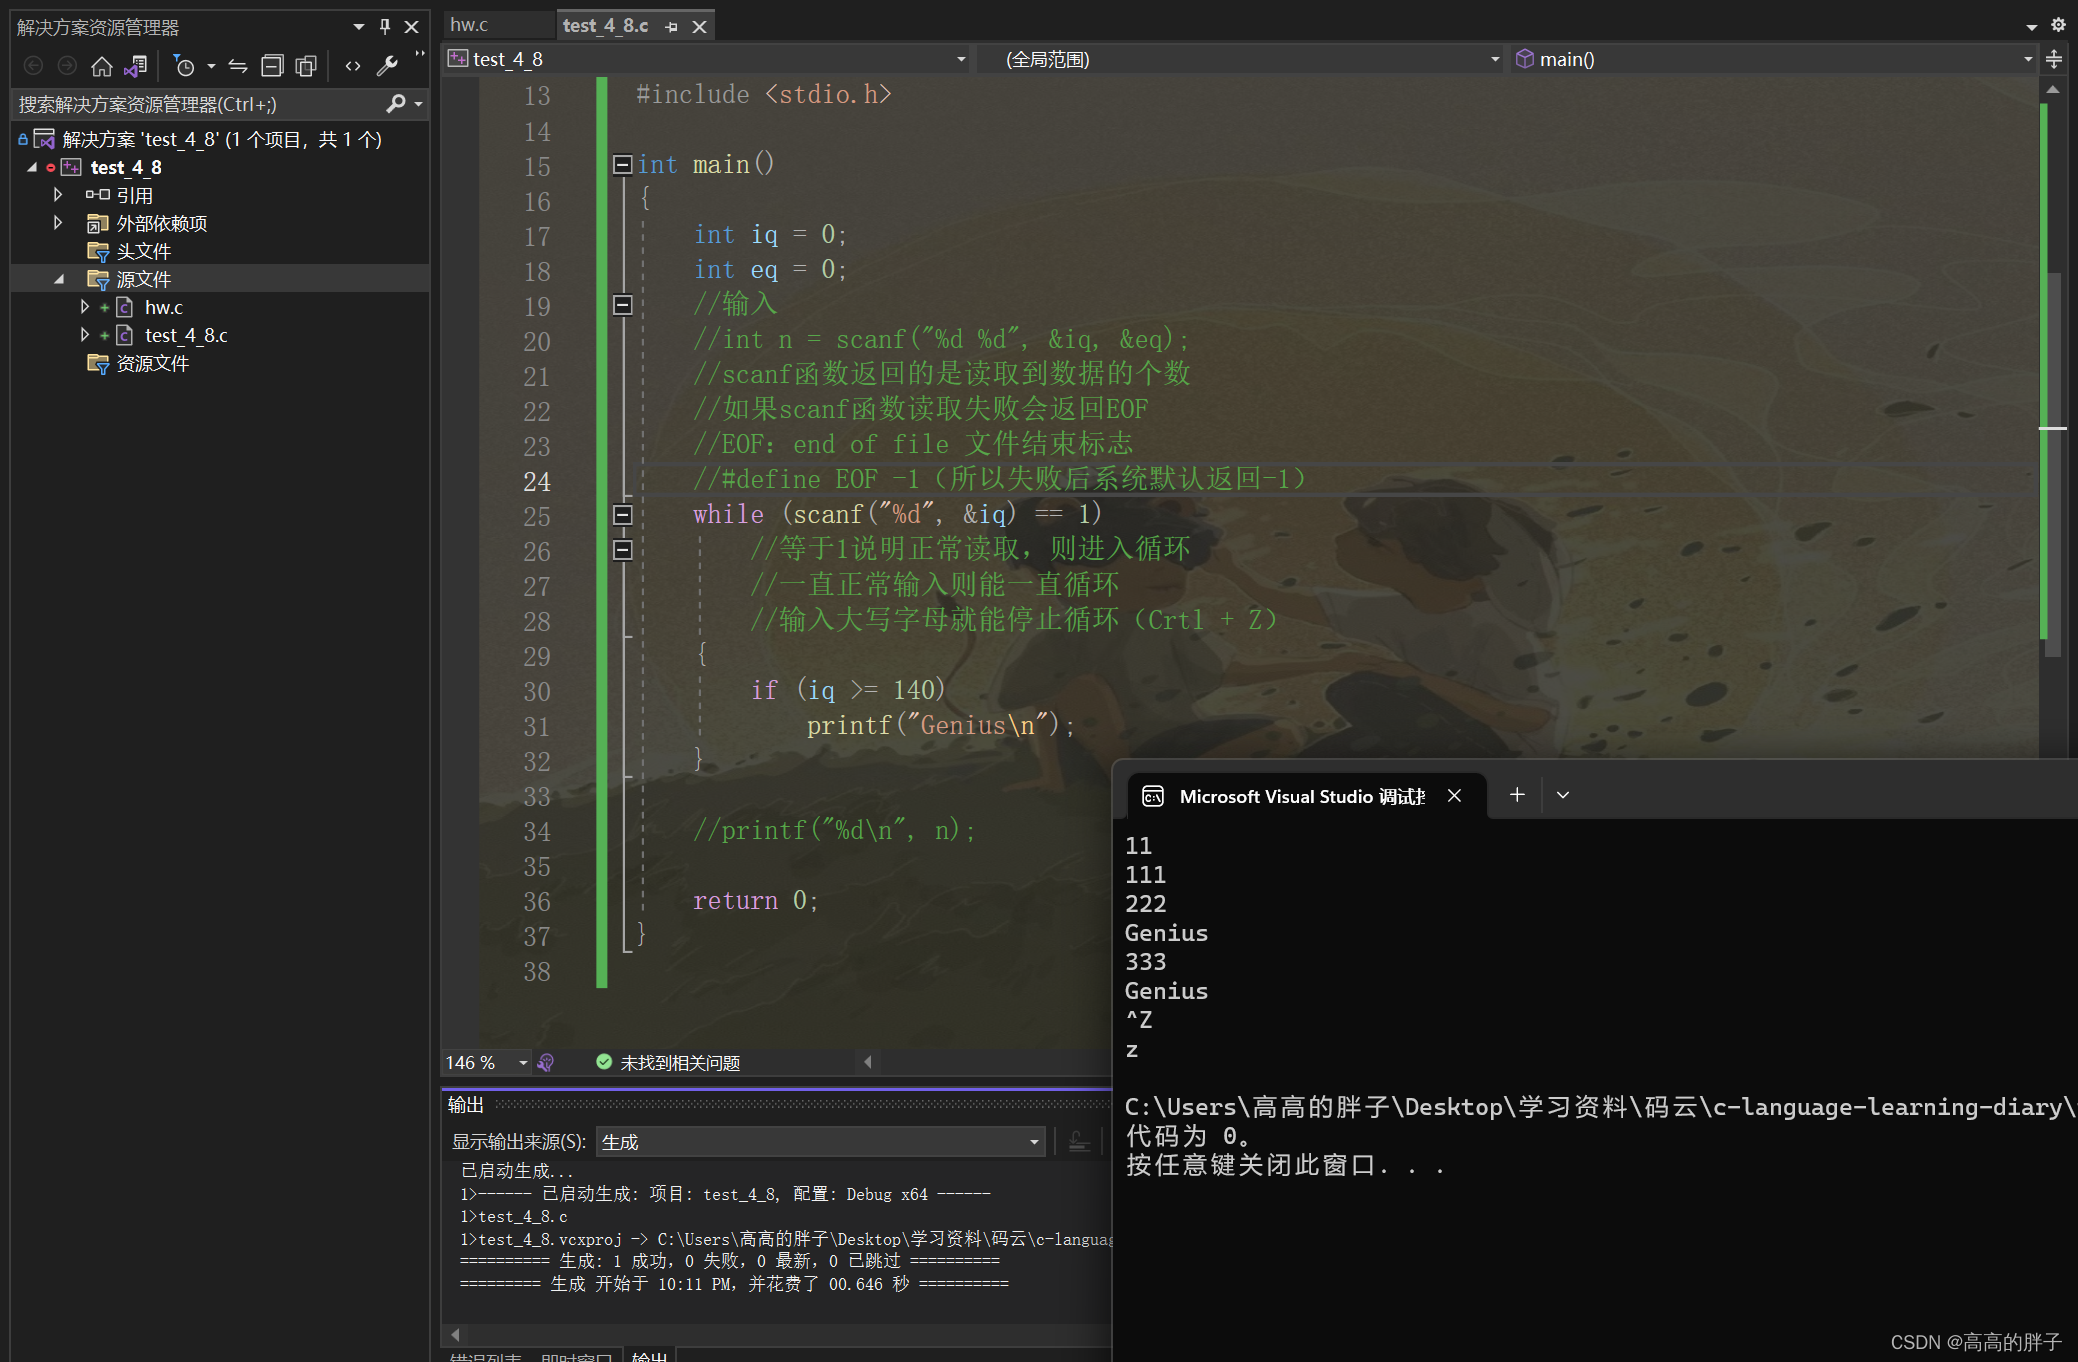The width and height of the screenshot is (2078, 1362).
Task: Select the hw.c file in source files
Action: click(163, 308)
